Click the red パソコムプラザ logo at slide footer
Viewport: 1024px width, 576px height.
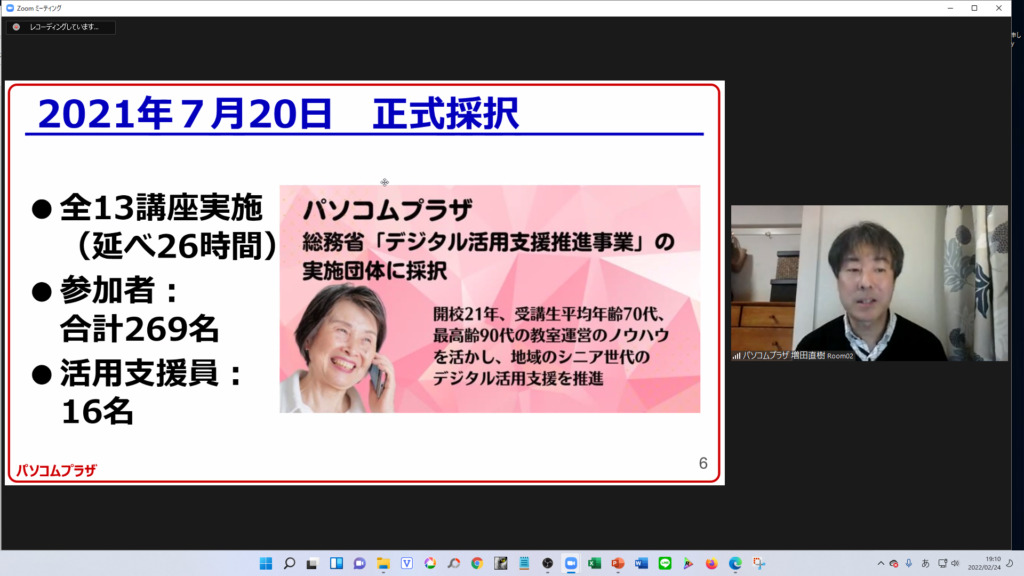(56, 470)
